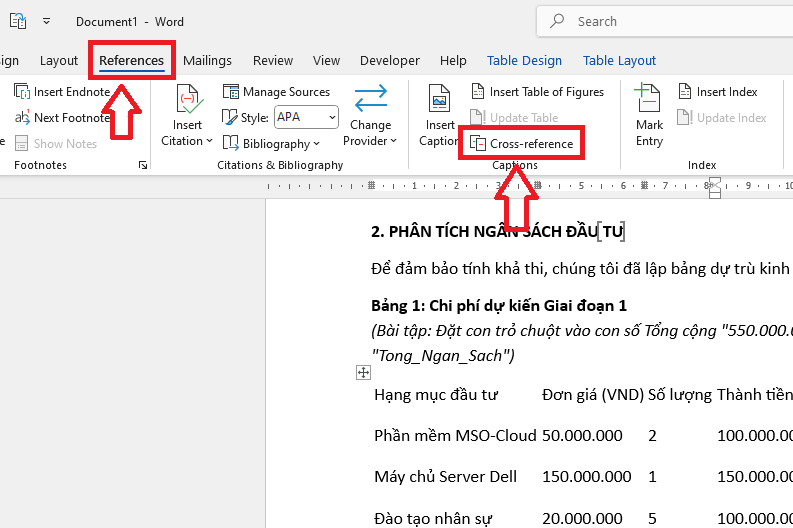Open the Developer tab
The height and width of the screenshot is (528, 793).
point(389,61)
